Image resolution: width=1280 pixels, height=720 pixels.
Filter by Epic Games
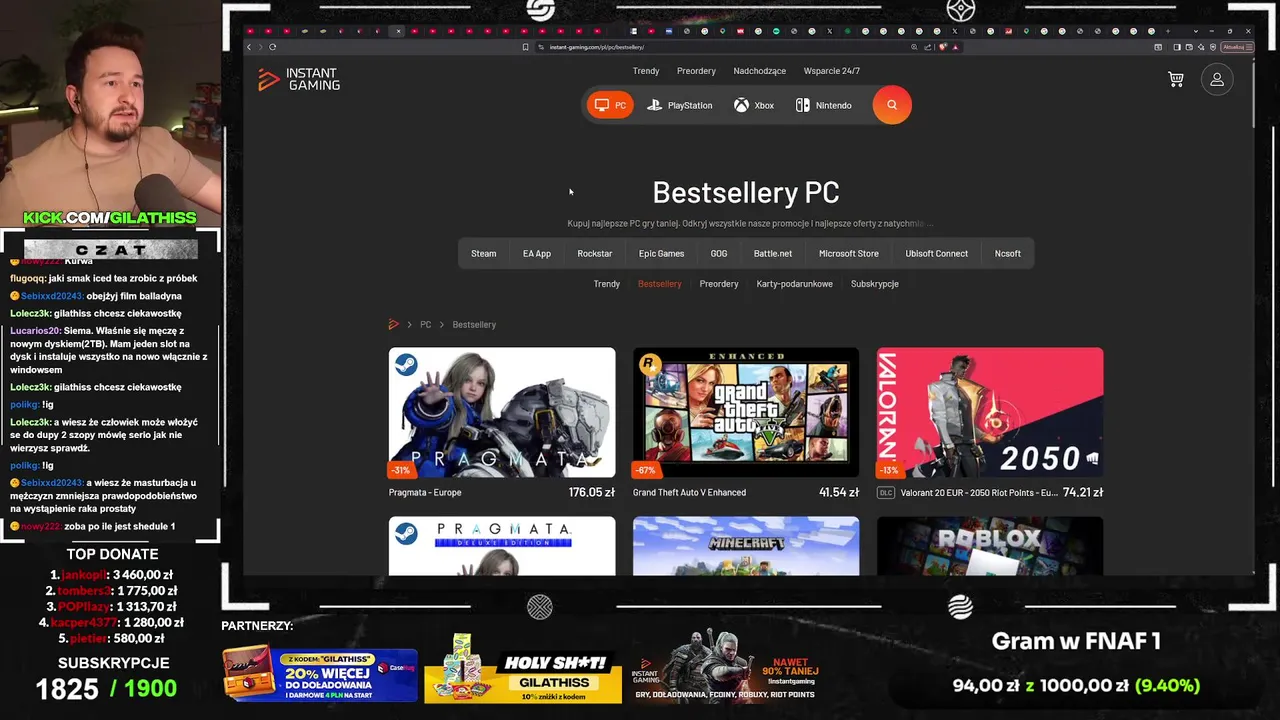pyautogui.click(x=662, y=254)
